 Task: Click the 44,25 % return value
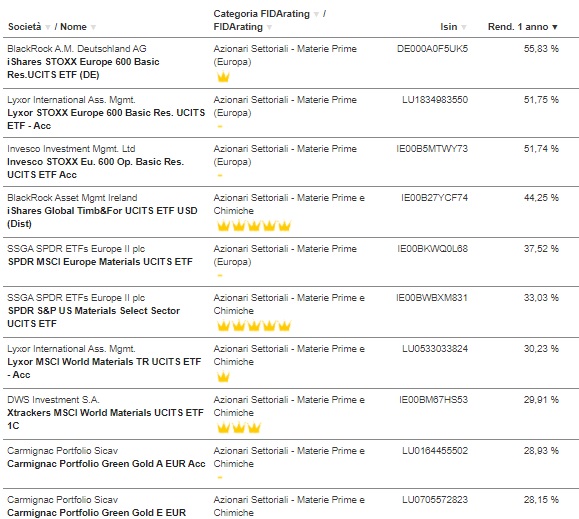(541, 198)
